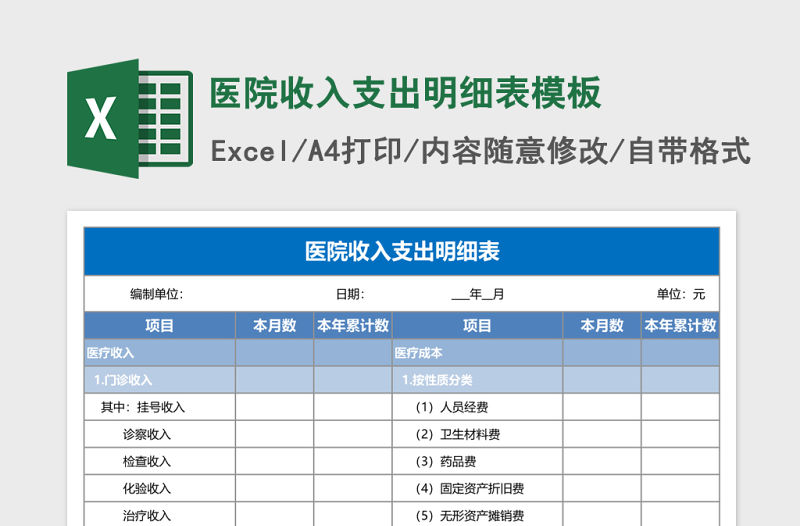Click the 医疗收入 category row
The image size is (800, 526).
pyautogui.click(x=111, y=353)
